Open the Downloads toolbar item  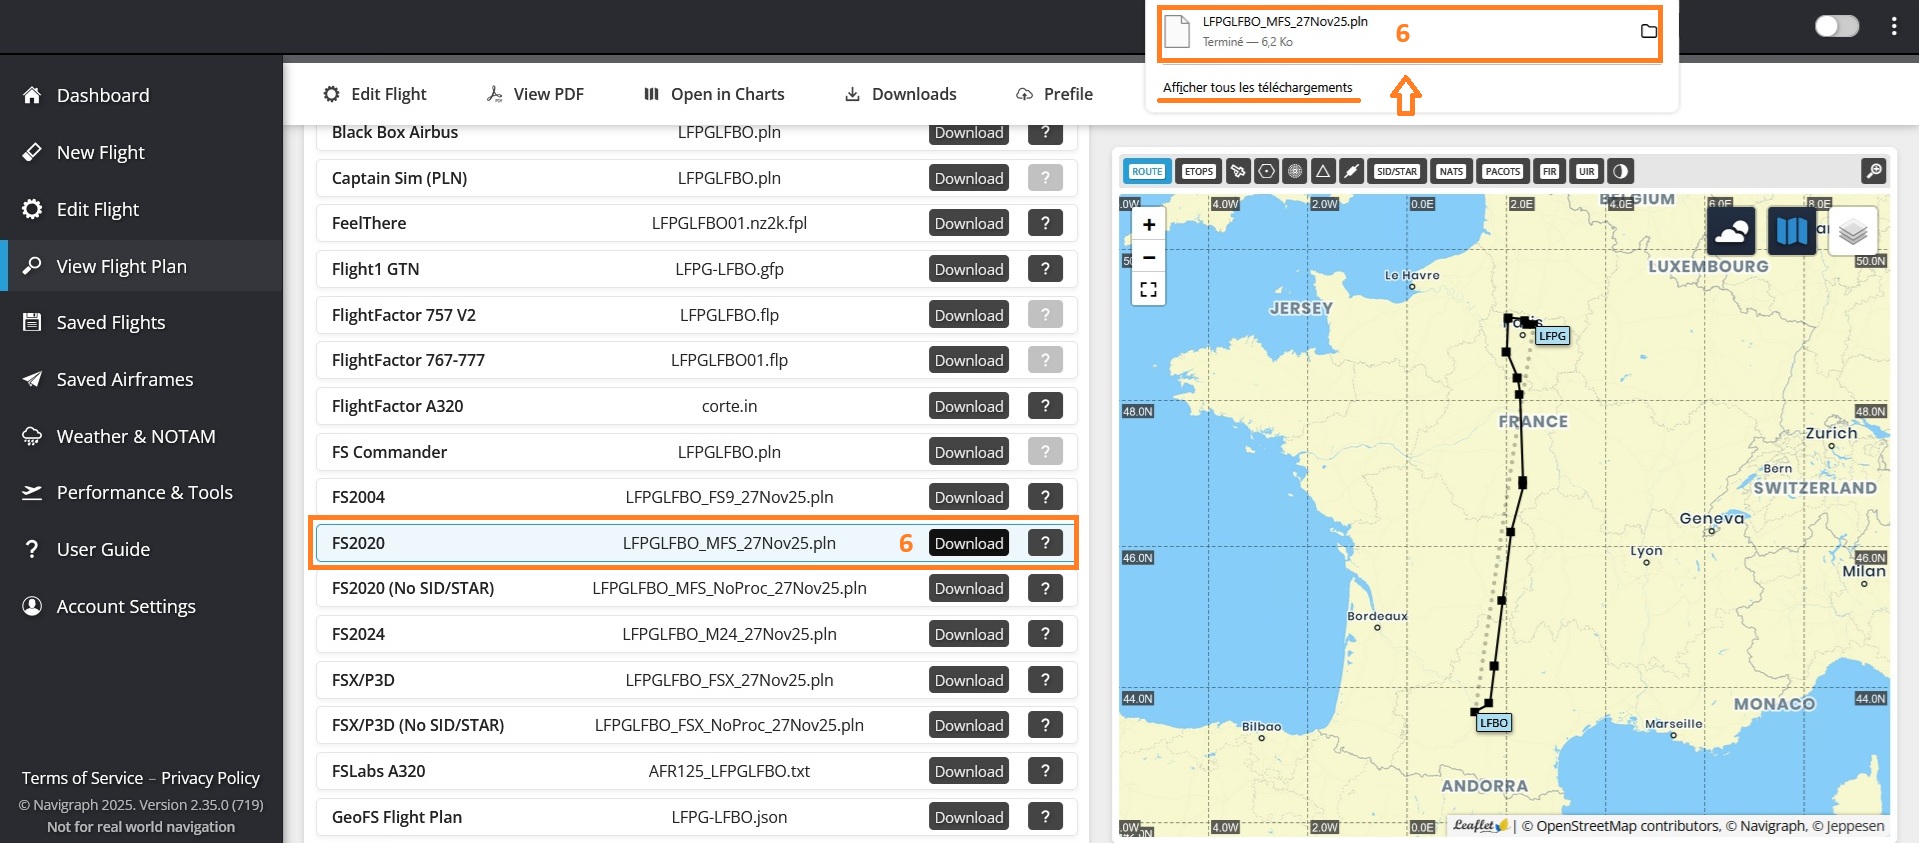901,94
